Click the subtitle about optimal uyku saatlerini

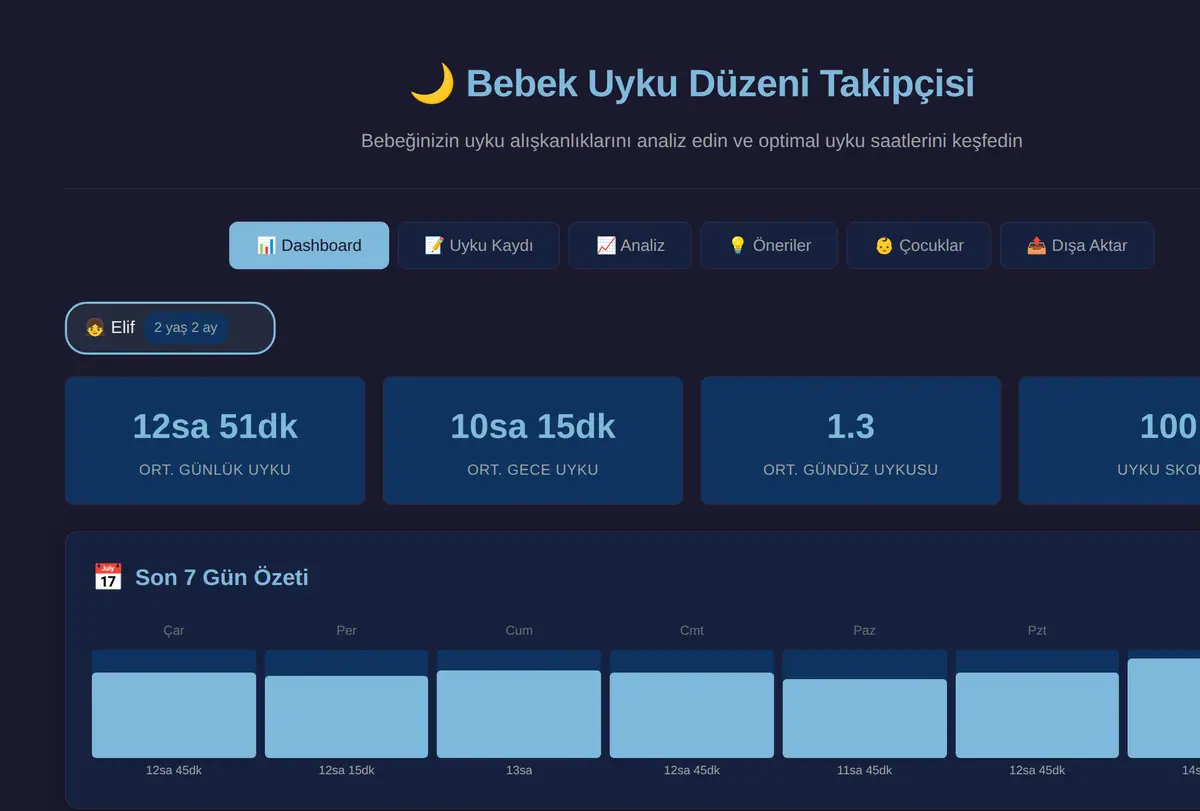(x=692, y=141)
